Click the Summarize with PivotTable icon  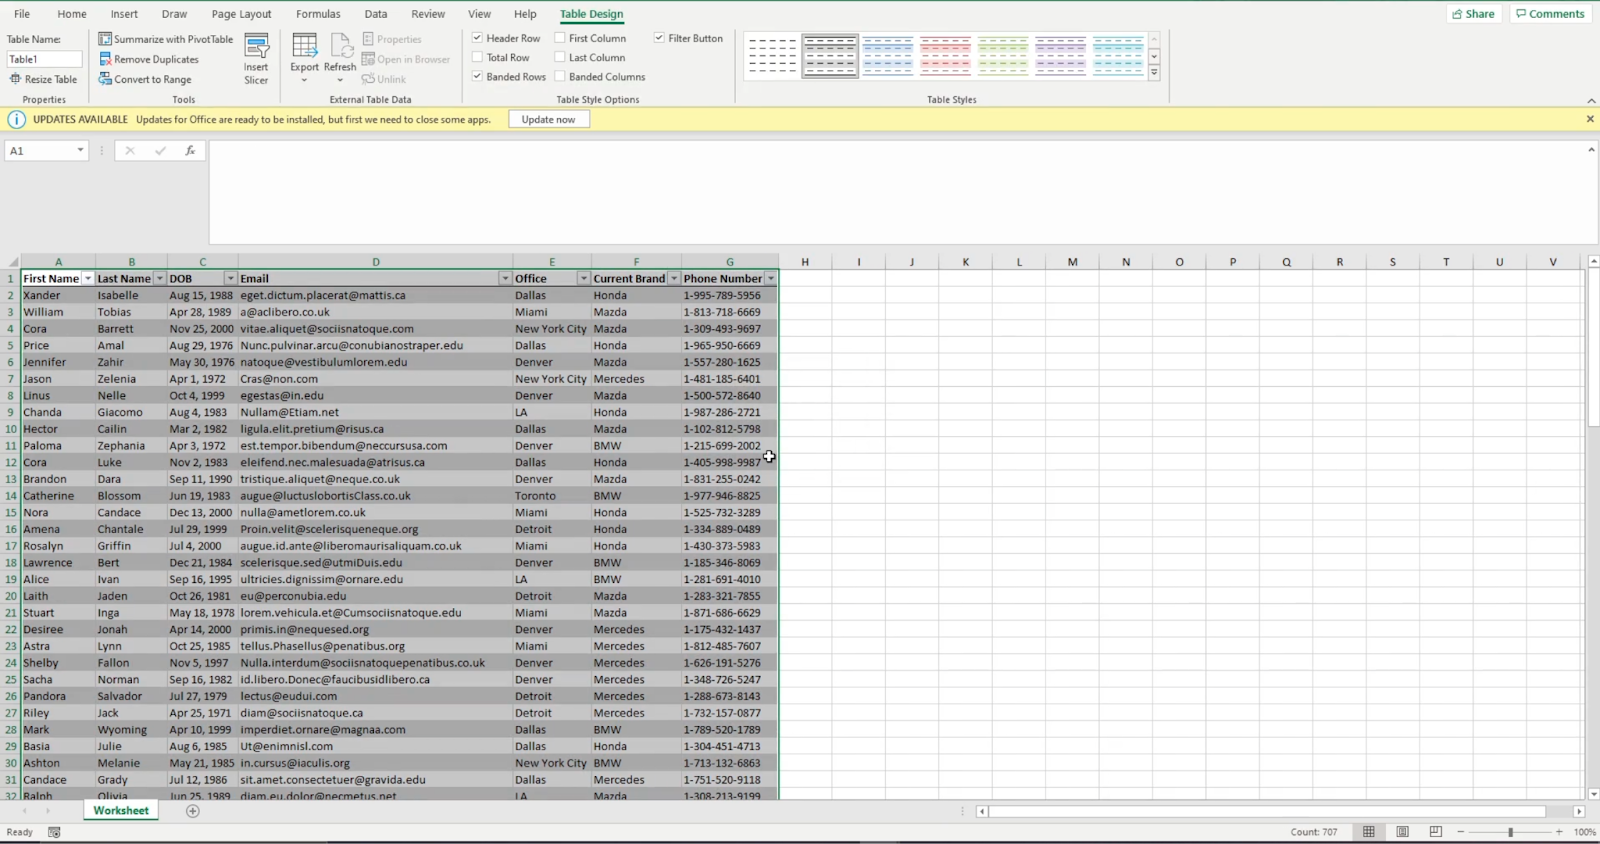coord(105,39)
